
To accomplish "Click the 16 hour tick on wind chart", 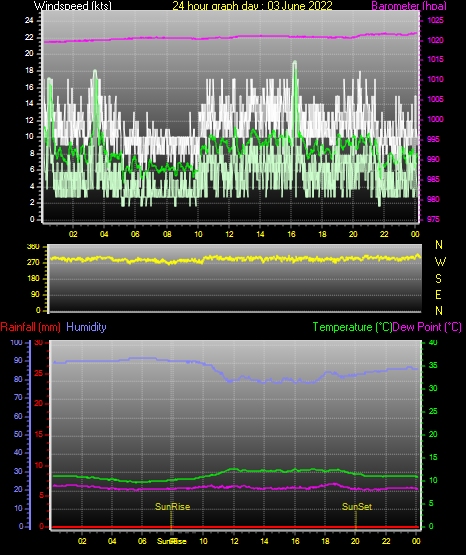I will [x=291, y=234].
